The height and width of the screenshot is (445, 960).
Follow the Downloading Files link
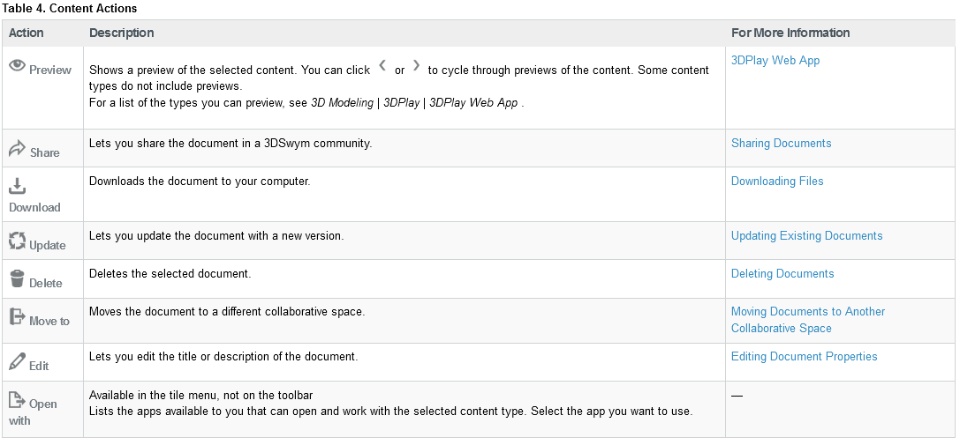coord(777,181)
